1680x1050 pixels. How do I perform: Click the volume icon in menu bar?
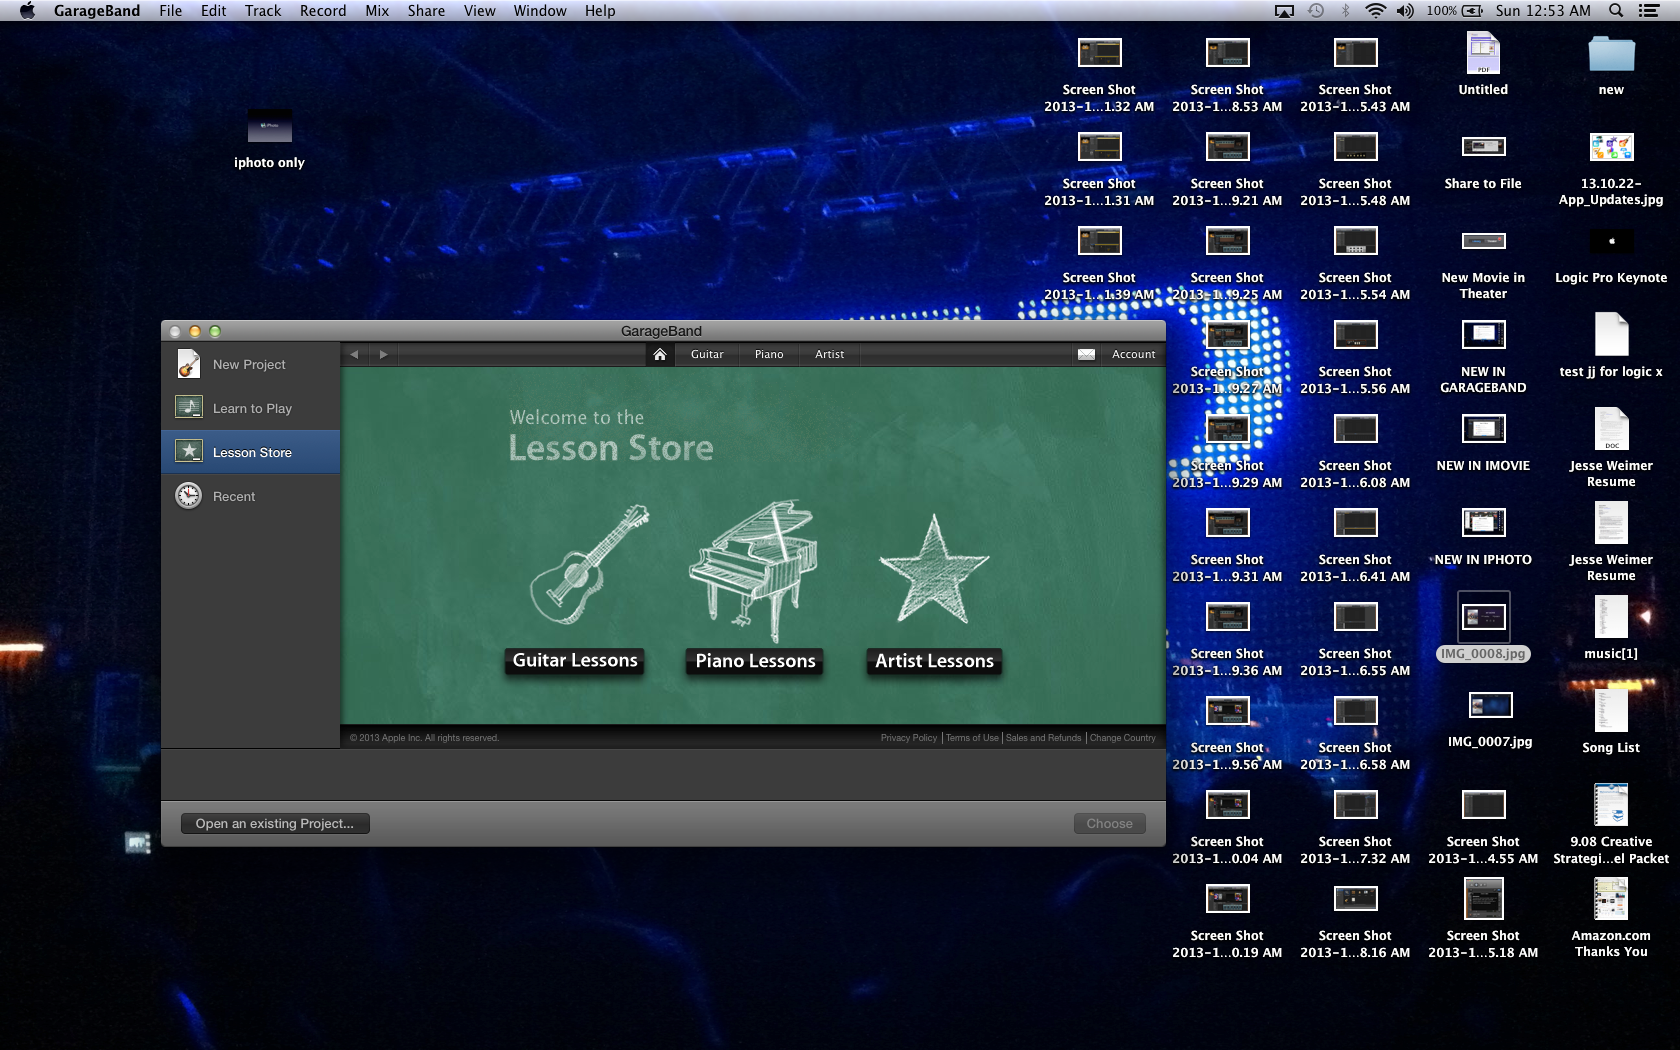pyautogui.click(x=1406, y=11)
